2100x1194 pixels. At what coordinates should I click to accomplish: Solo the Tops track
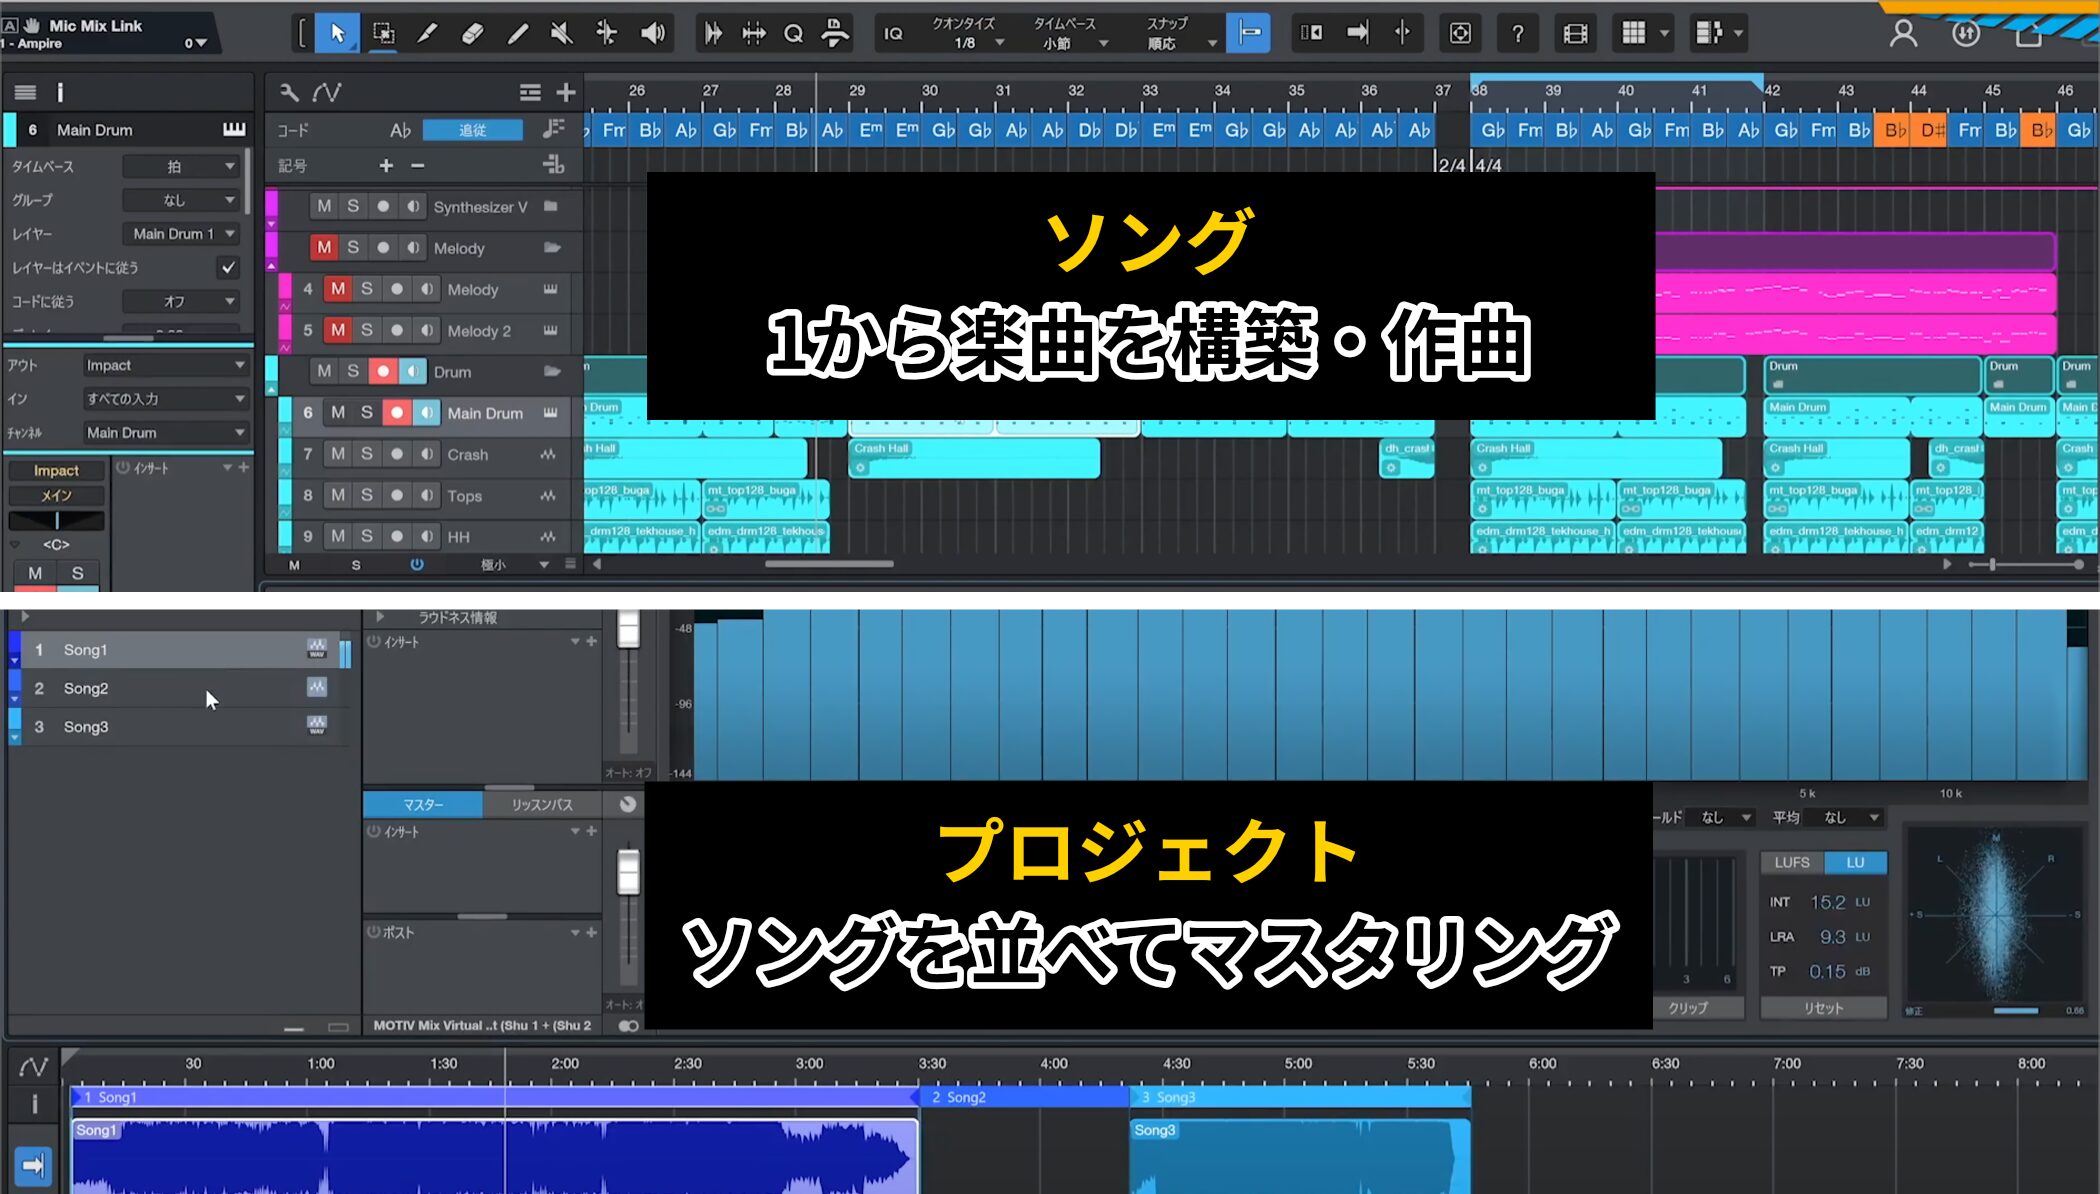coord(367,495)
